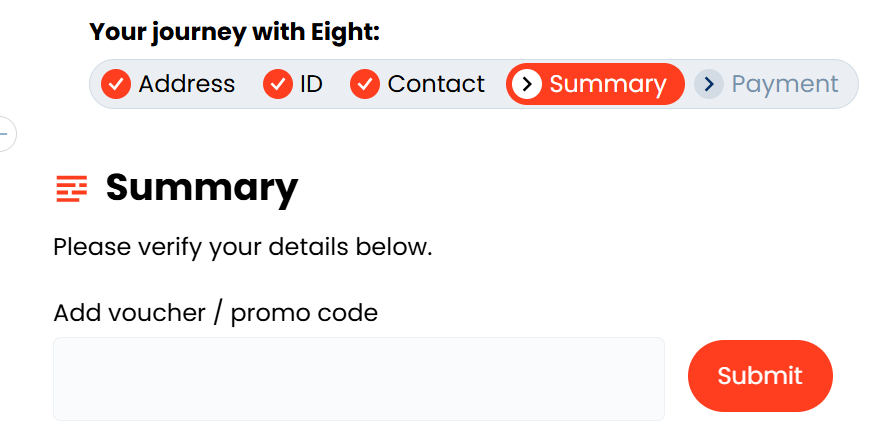Click the Contact step checkmark icon
This screenshot has width=895, height=448.
point(365,84)
